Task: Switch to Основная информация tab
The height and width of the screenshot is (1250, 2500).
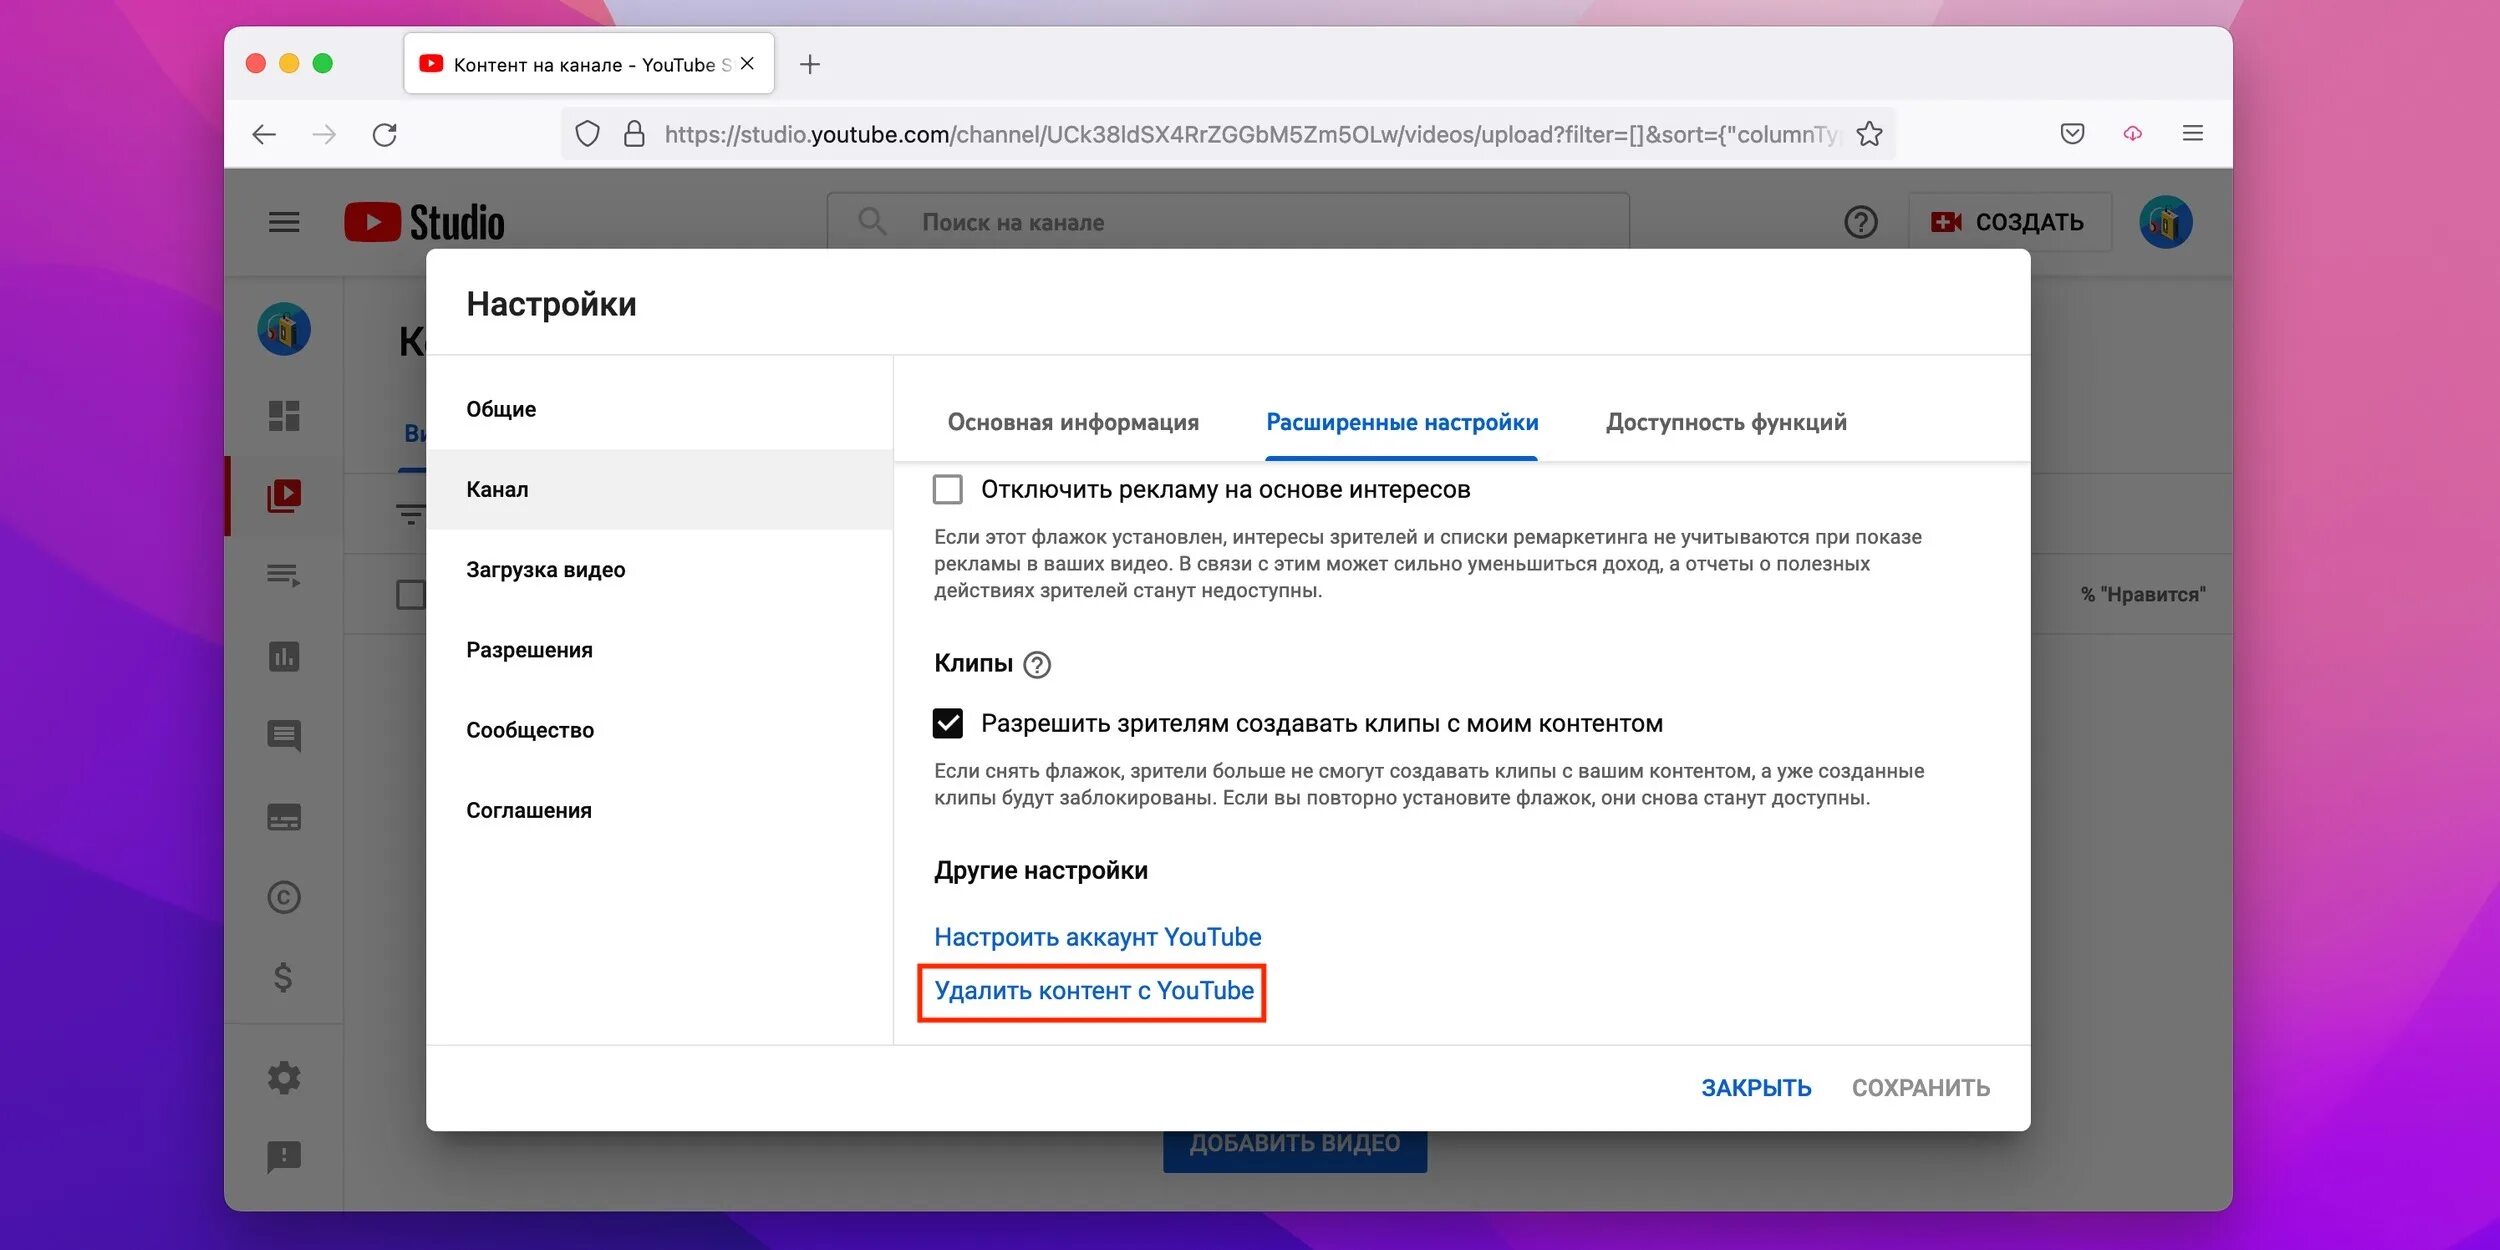Action: [x=1073, y=422]
